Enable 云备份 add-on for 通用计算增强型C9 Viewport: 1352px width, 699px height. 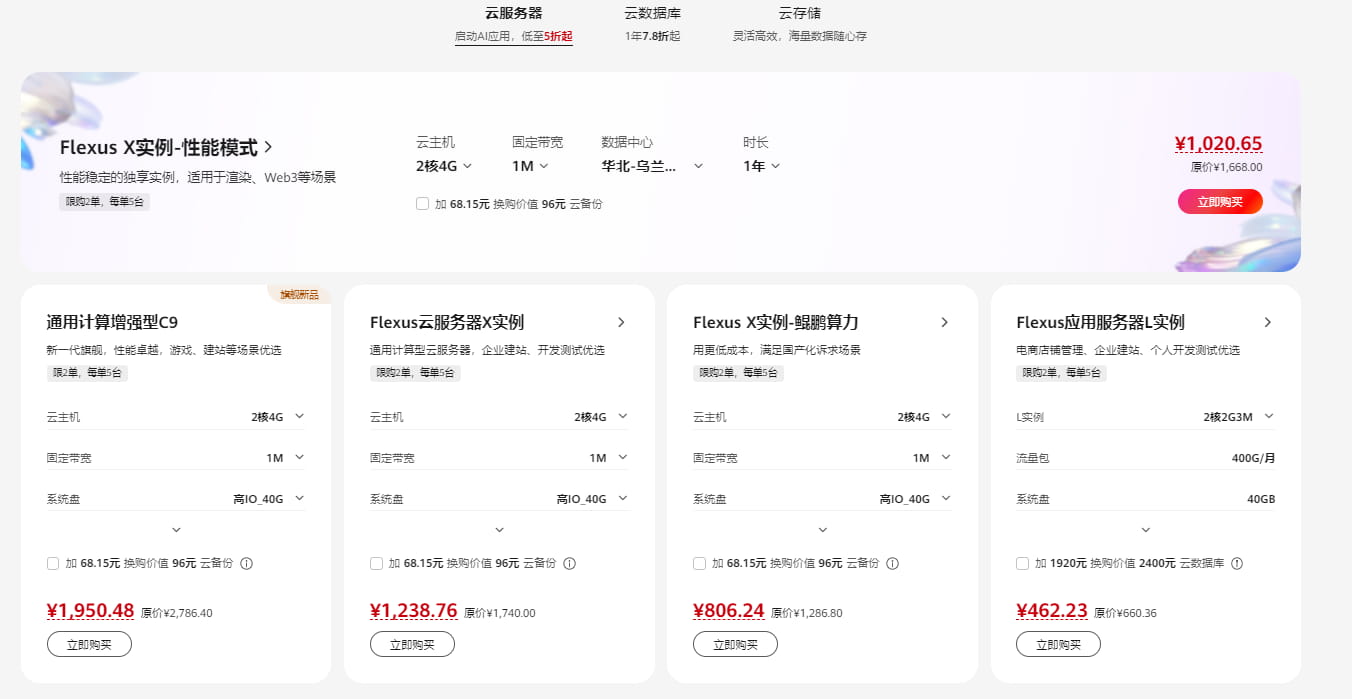pyautogui.click(x=53, y=563)
